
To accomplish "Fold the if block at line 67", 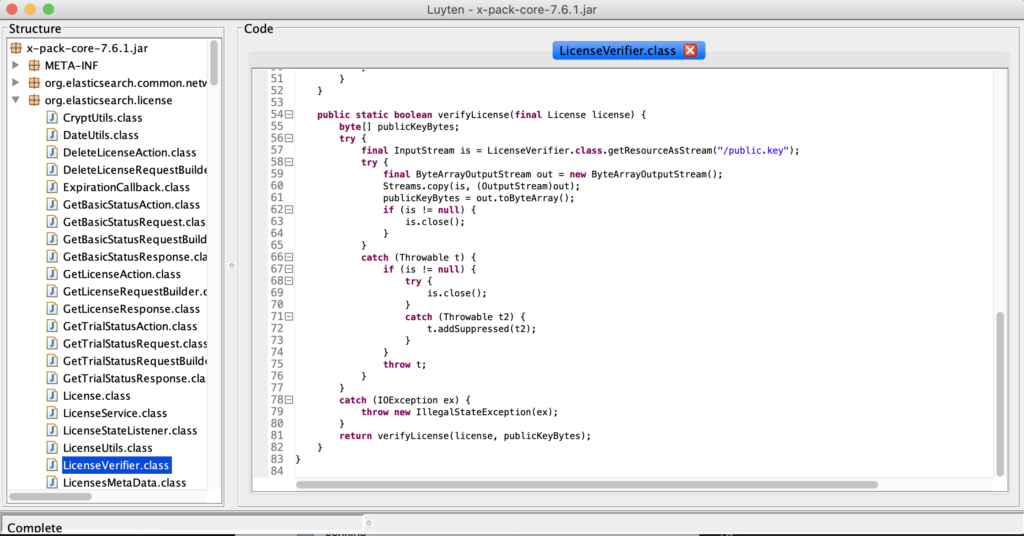I will pos(289,269).
